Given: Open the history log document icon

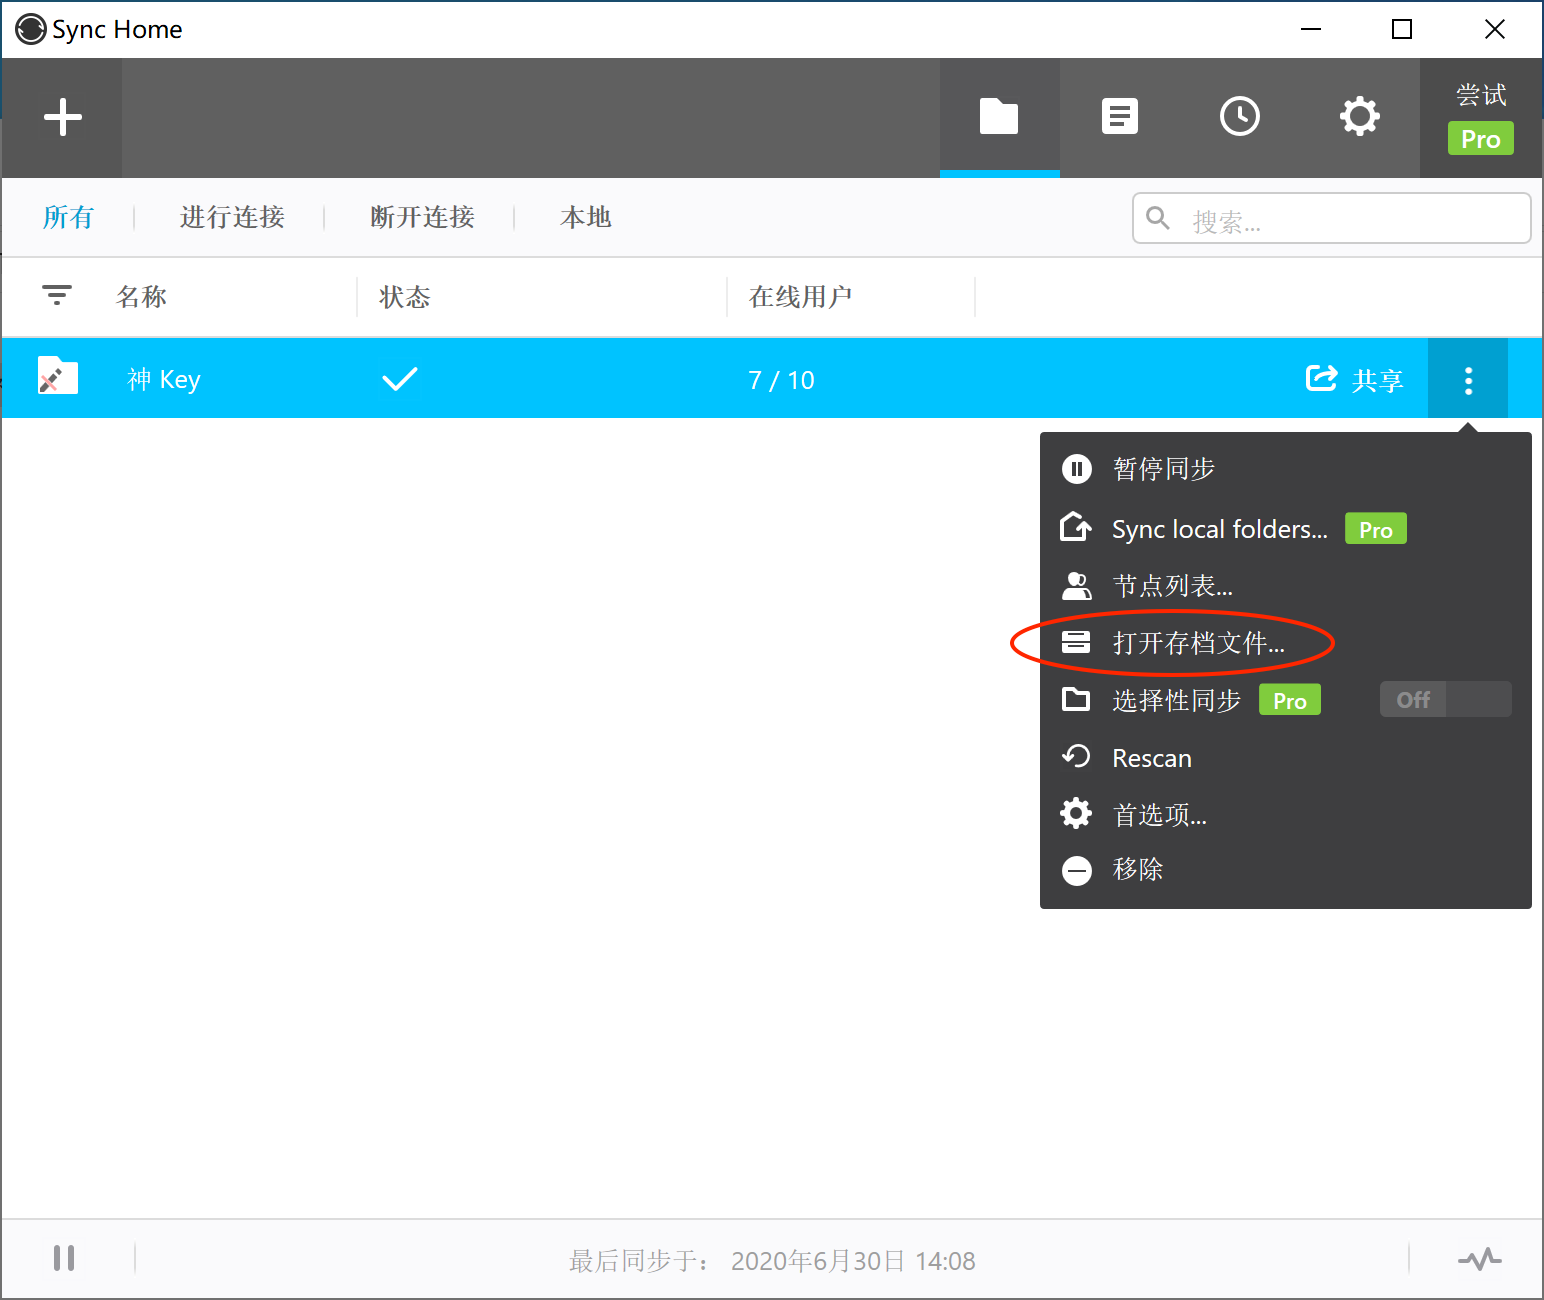Looking at the screenshot, I should click(1119, 117).
